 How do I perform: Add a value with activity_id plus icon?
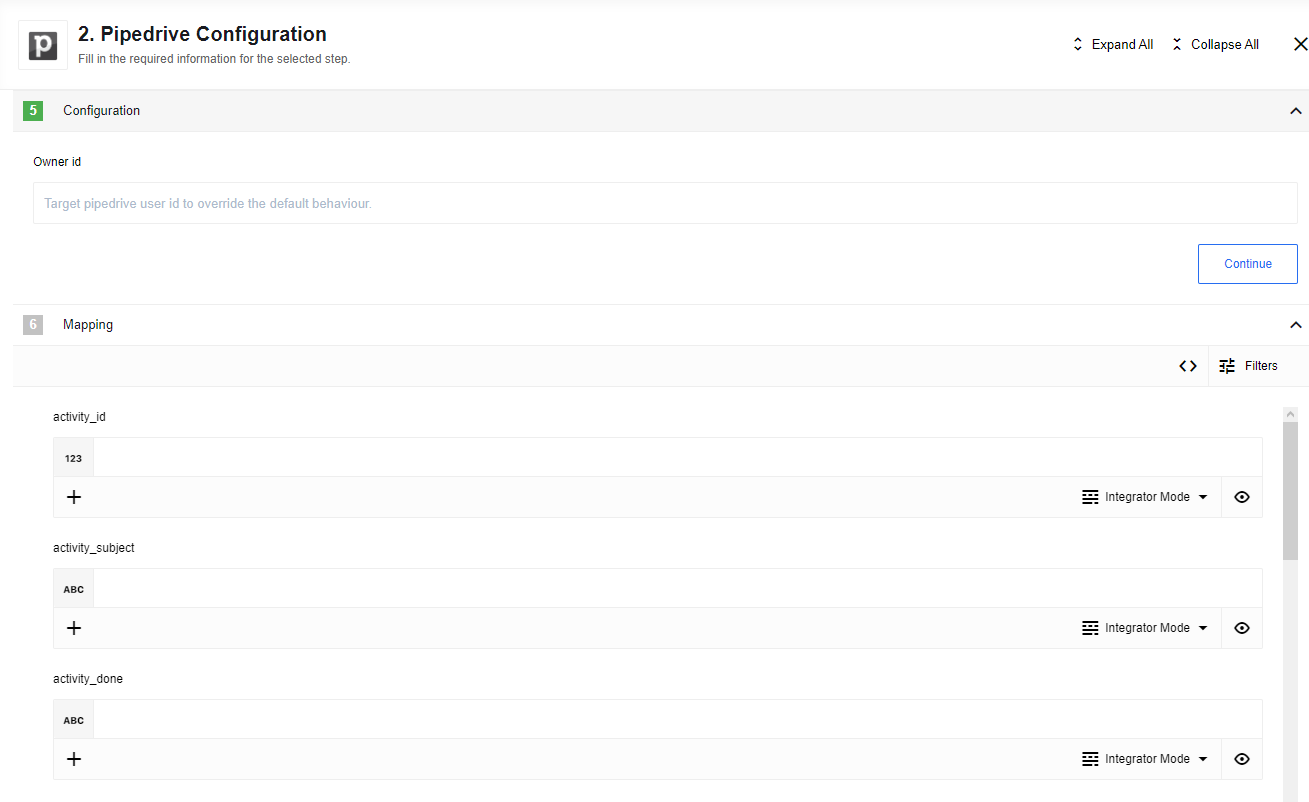[x=74, y=497]
